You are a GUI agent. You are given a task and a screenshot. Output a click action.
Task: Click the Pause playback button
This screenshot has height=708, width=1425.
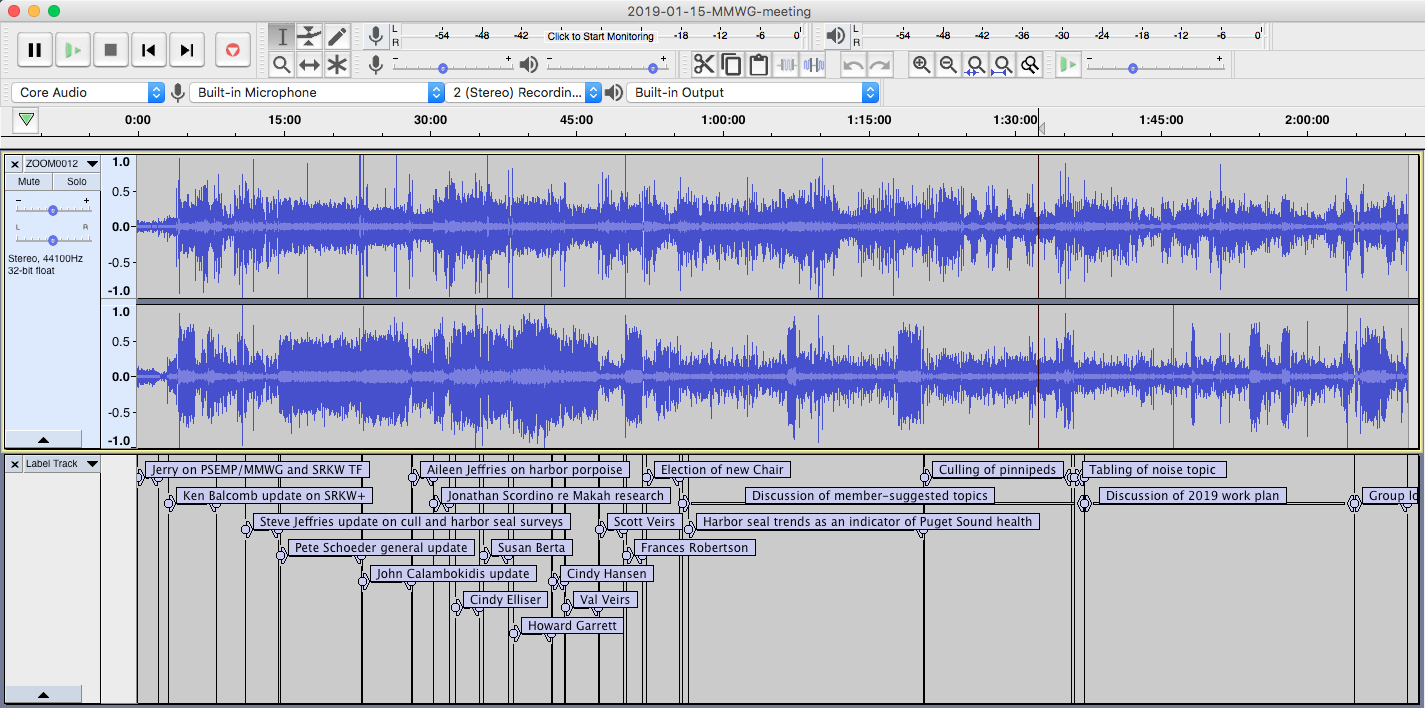click(x=34, y=49)
